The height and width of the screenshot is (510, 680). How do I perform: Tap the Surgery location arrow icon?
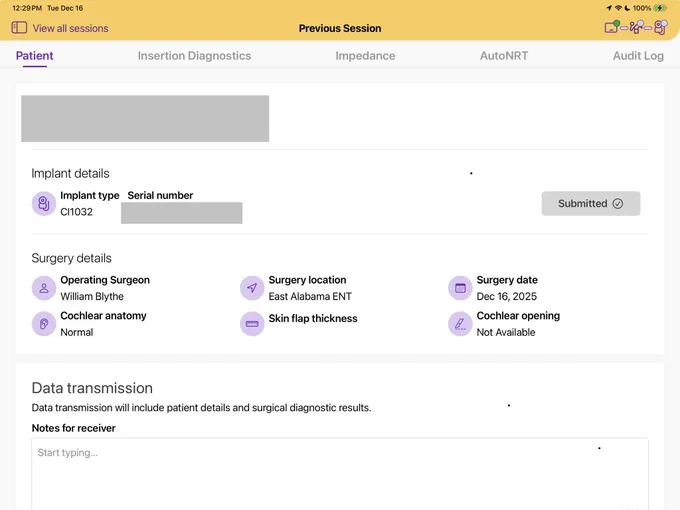tap(252, 288)
